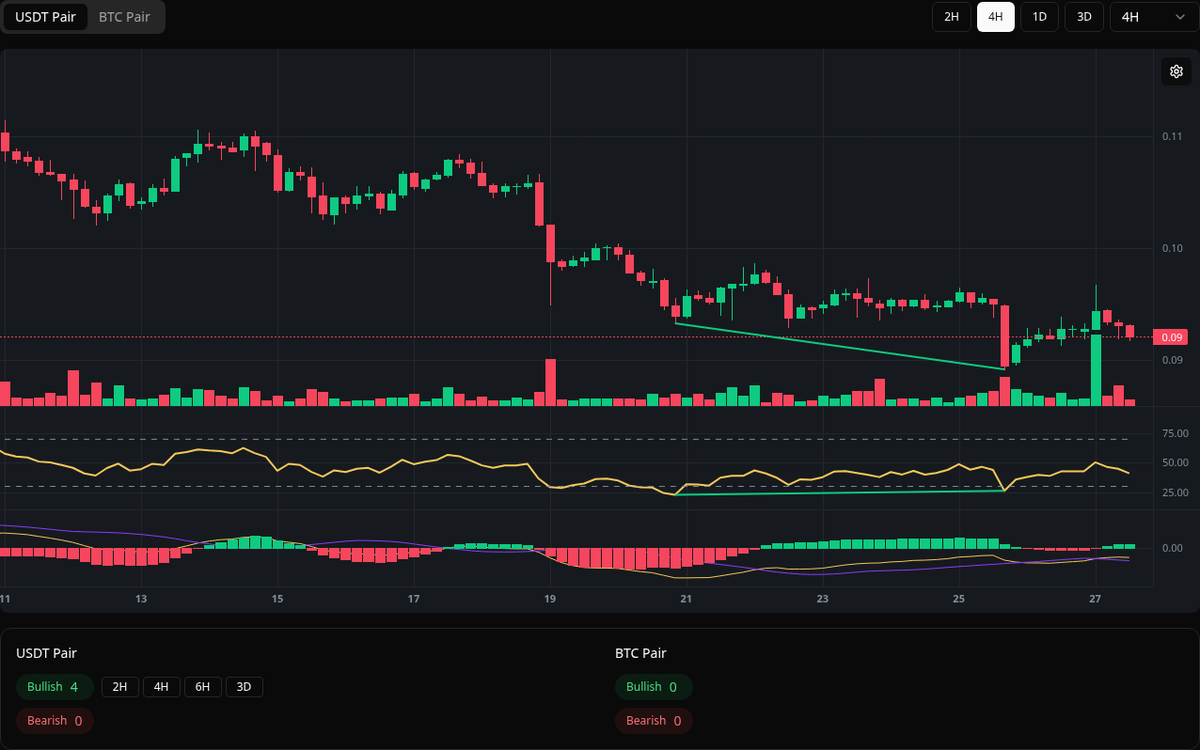Choose the 1D timeframe button
1200x750 pixels.
click(x=1039, y=17)
